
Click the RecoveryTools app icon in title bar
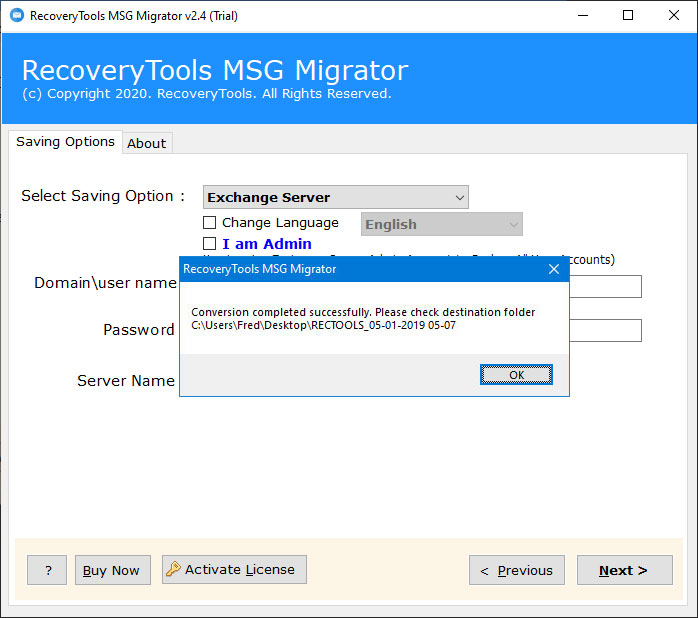[x=17, y=16]
